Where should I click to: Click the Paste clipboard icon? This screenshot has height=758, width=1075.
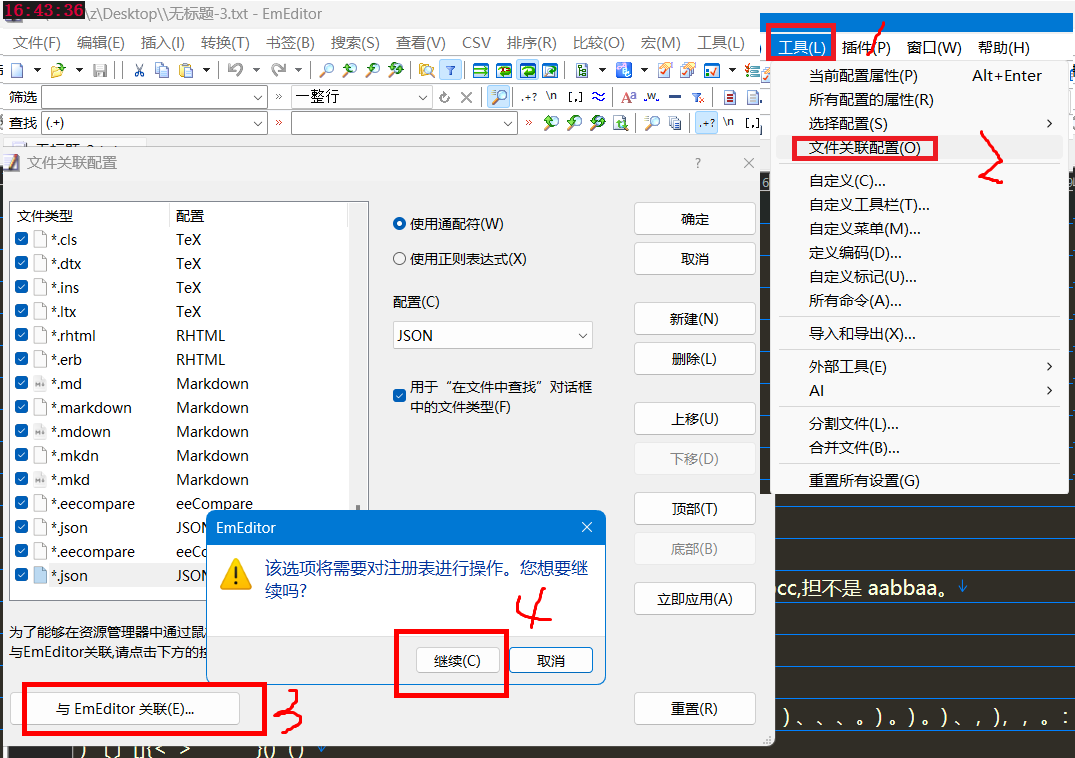(x=185, y=70)
